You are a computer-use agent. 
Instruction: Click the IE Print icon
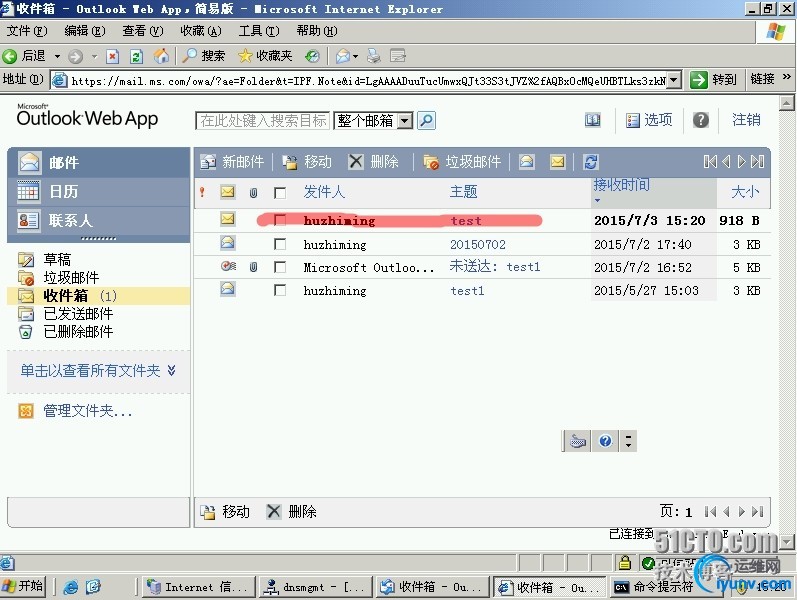coord(374,56)
